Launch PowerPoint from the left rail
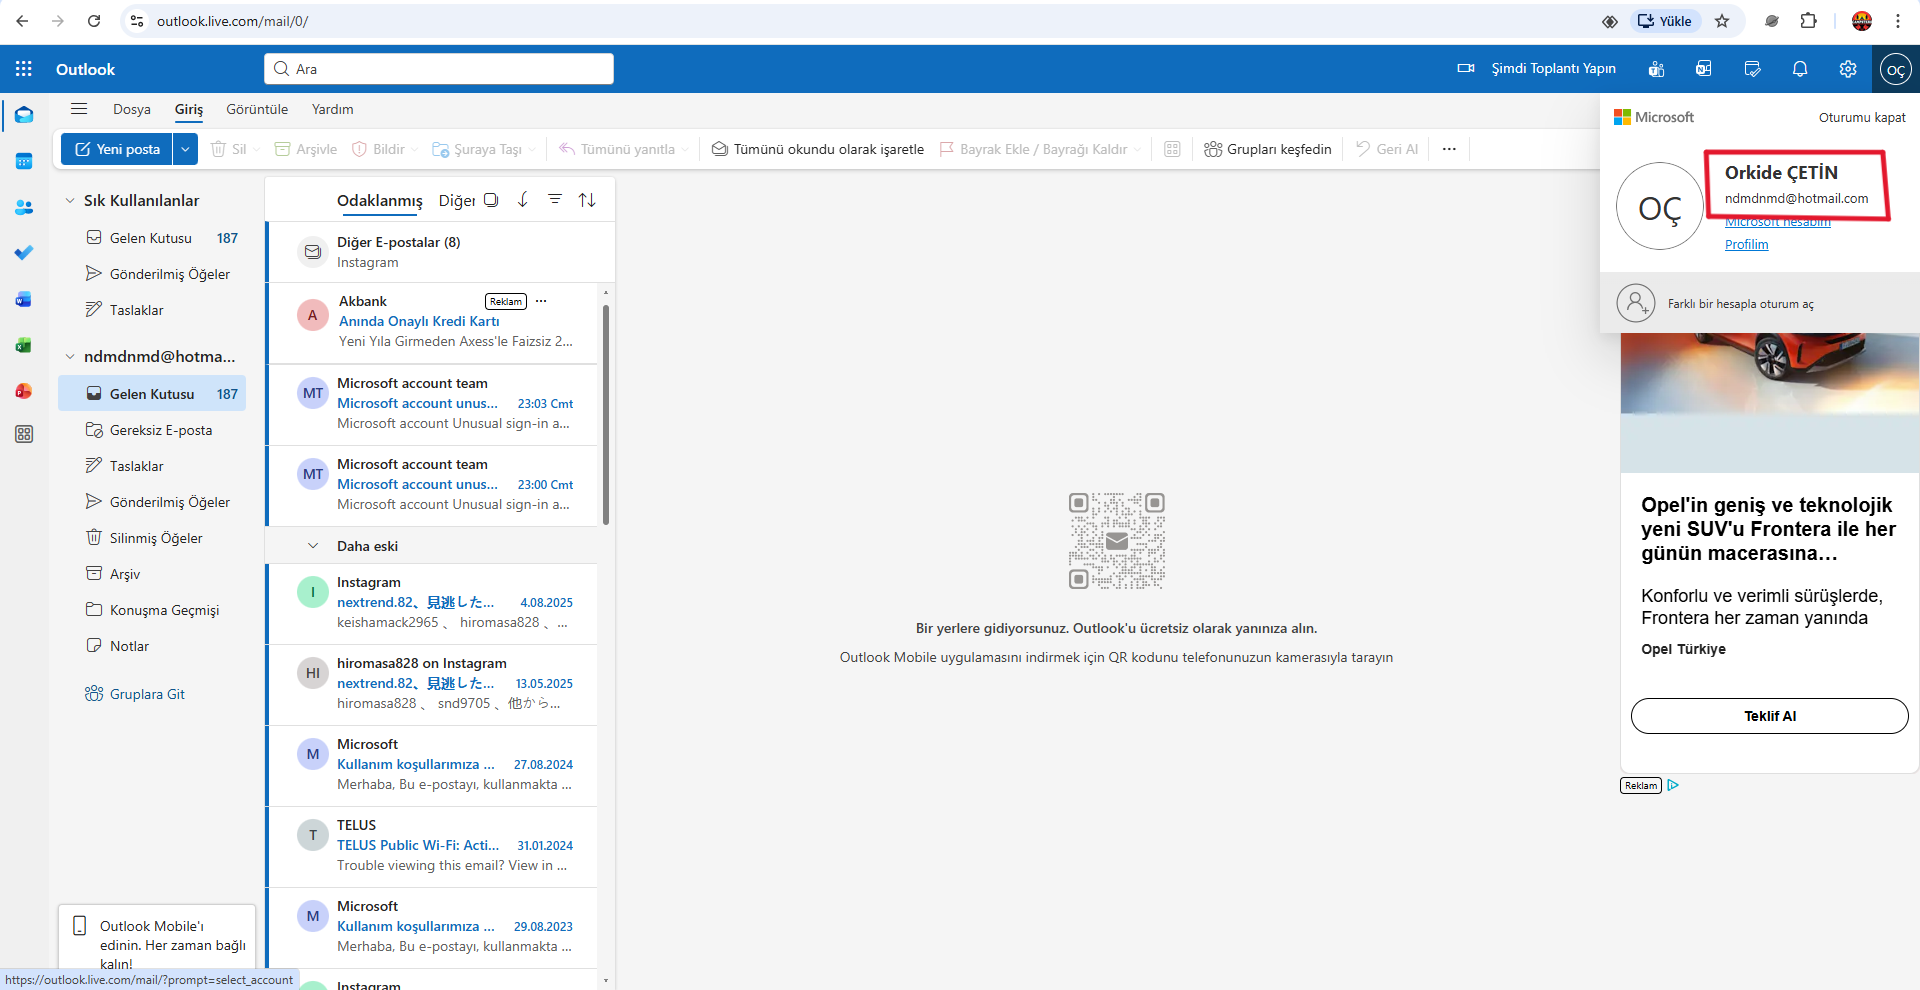This screenshot has height=990, width=1920. (x=24, y=391)
